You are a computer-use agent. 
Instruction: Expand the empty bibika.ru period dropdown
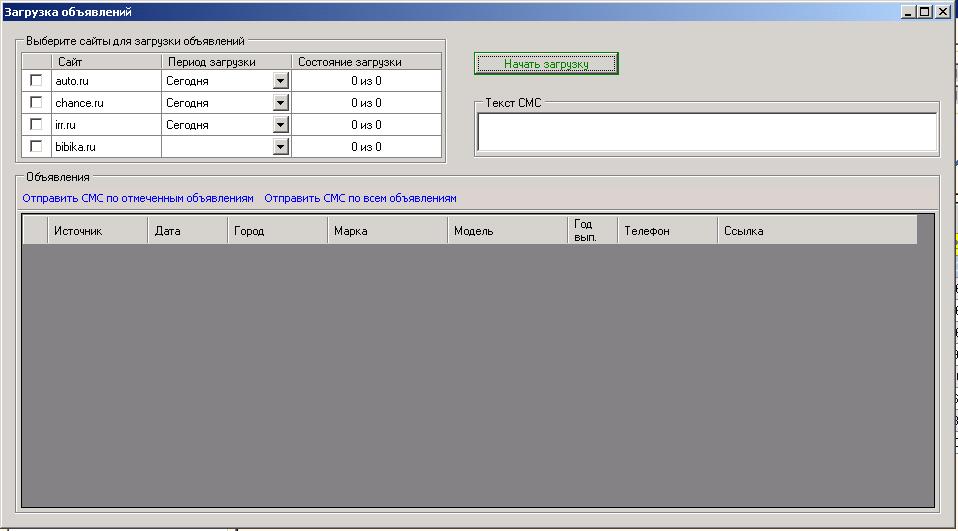pos(280,147)
